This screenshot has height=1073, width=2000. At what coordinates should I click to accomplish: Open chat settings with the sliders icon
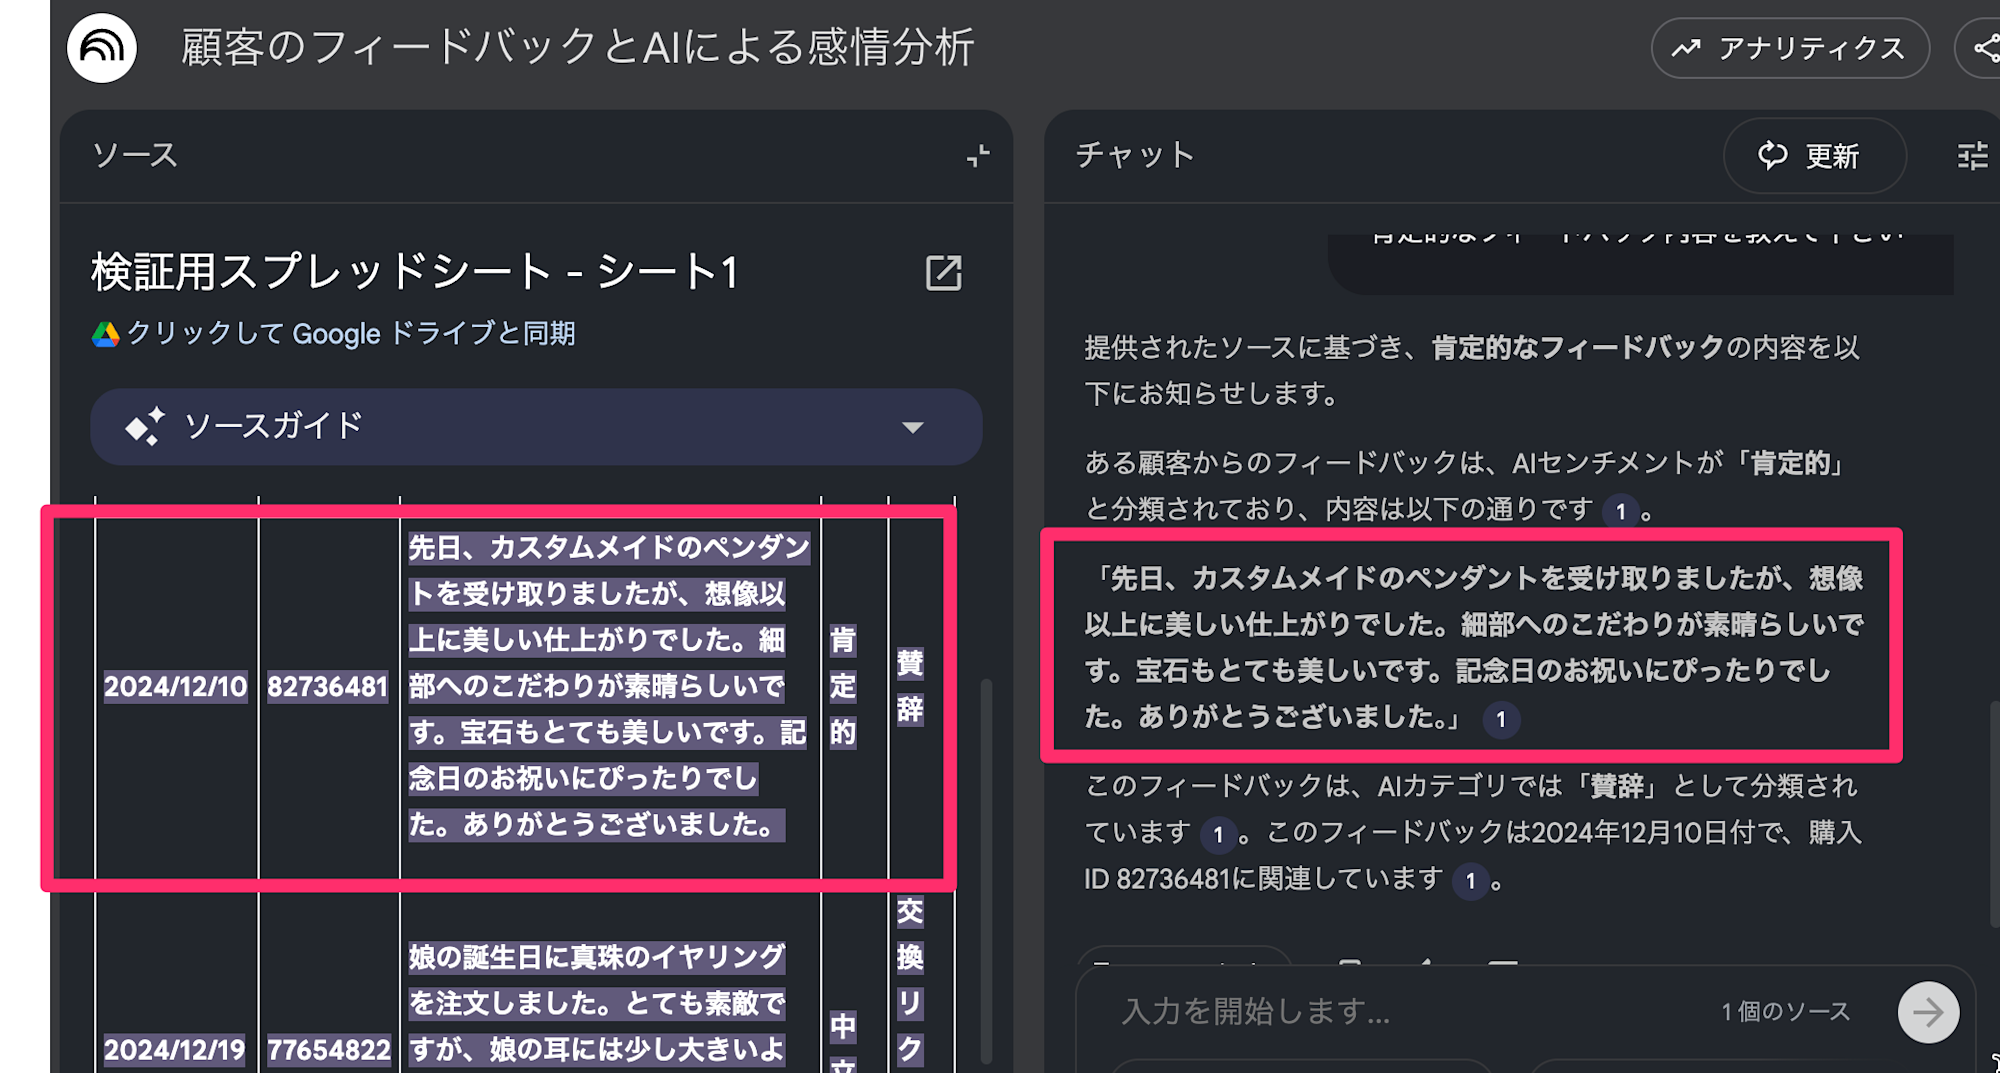[1973, 156]
